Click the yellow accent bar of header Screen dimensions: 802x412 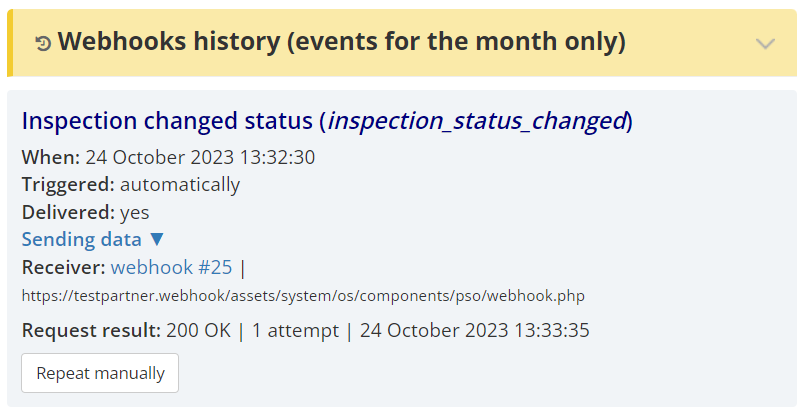point(10,43)
